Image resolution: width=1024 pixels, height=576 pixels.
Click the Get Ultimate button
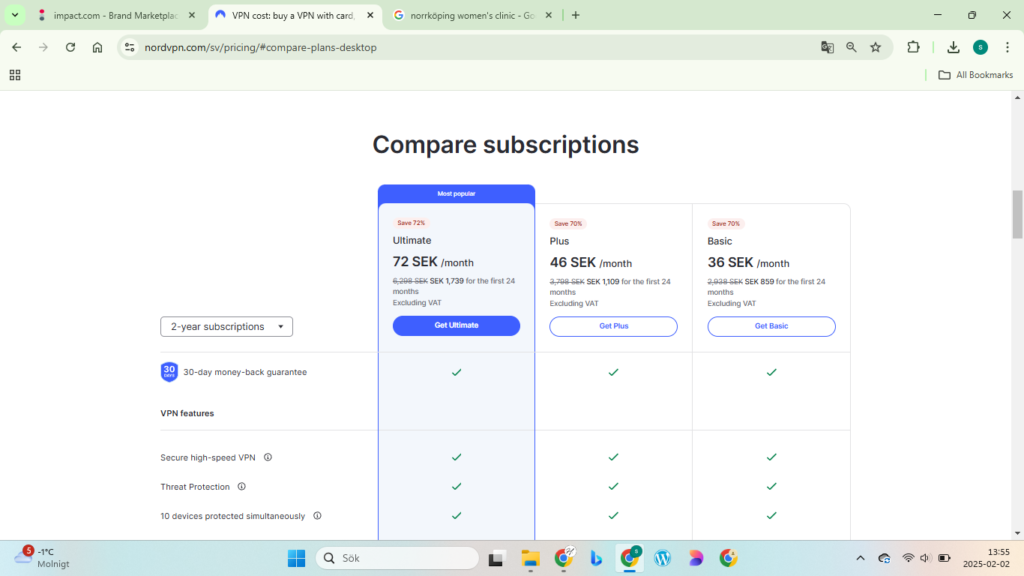pyautogui.click(x=456, y=325)
